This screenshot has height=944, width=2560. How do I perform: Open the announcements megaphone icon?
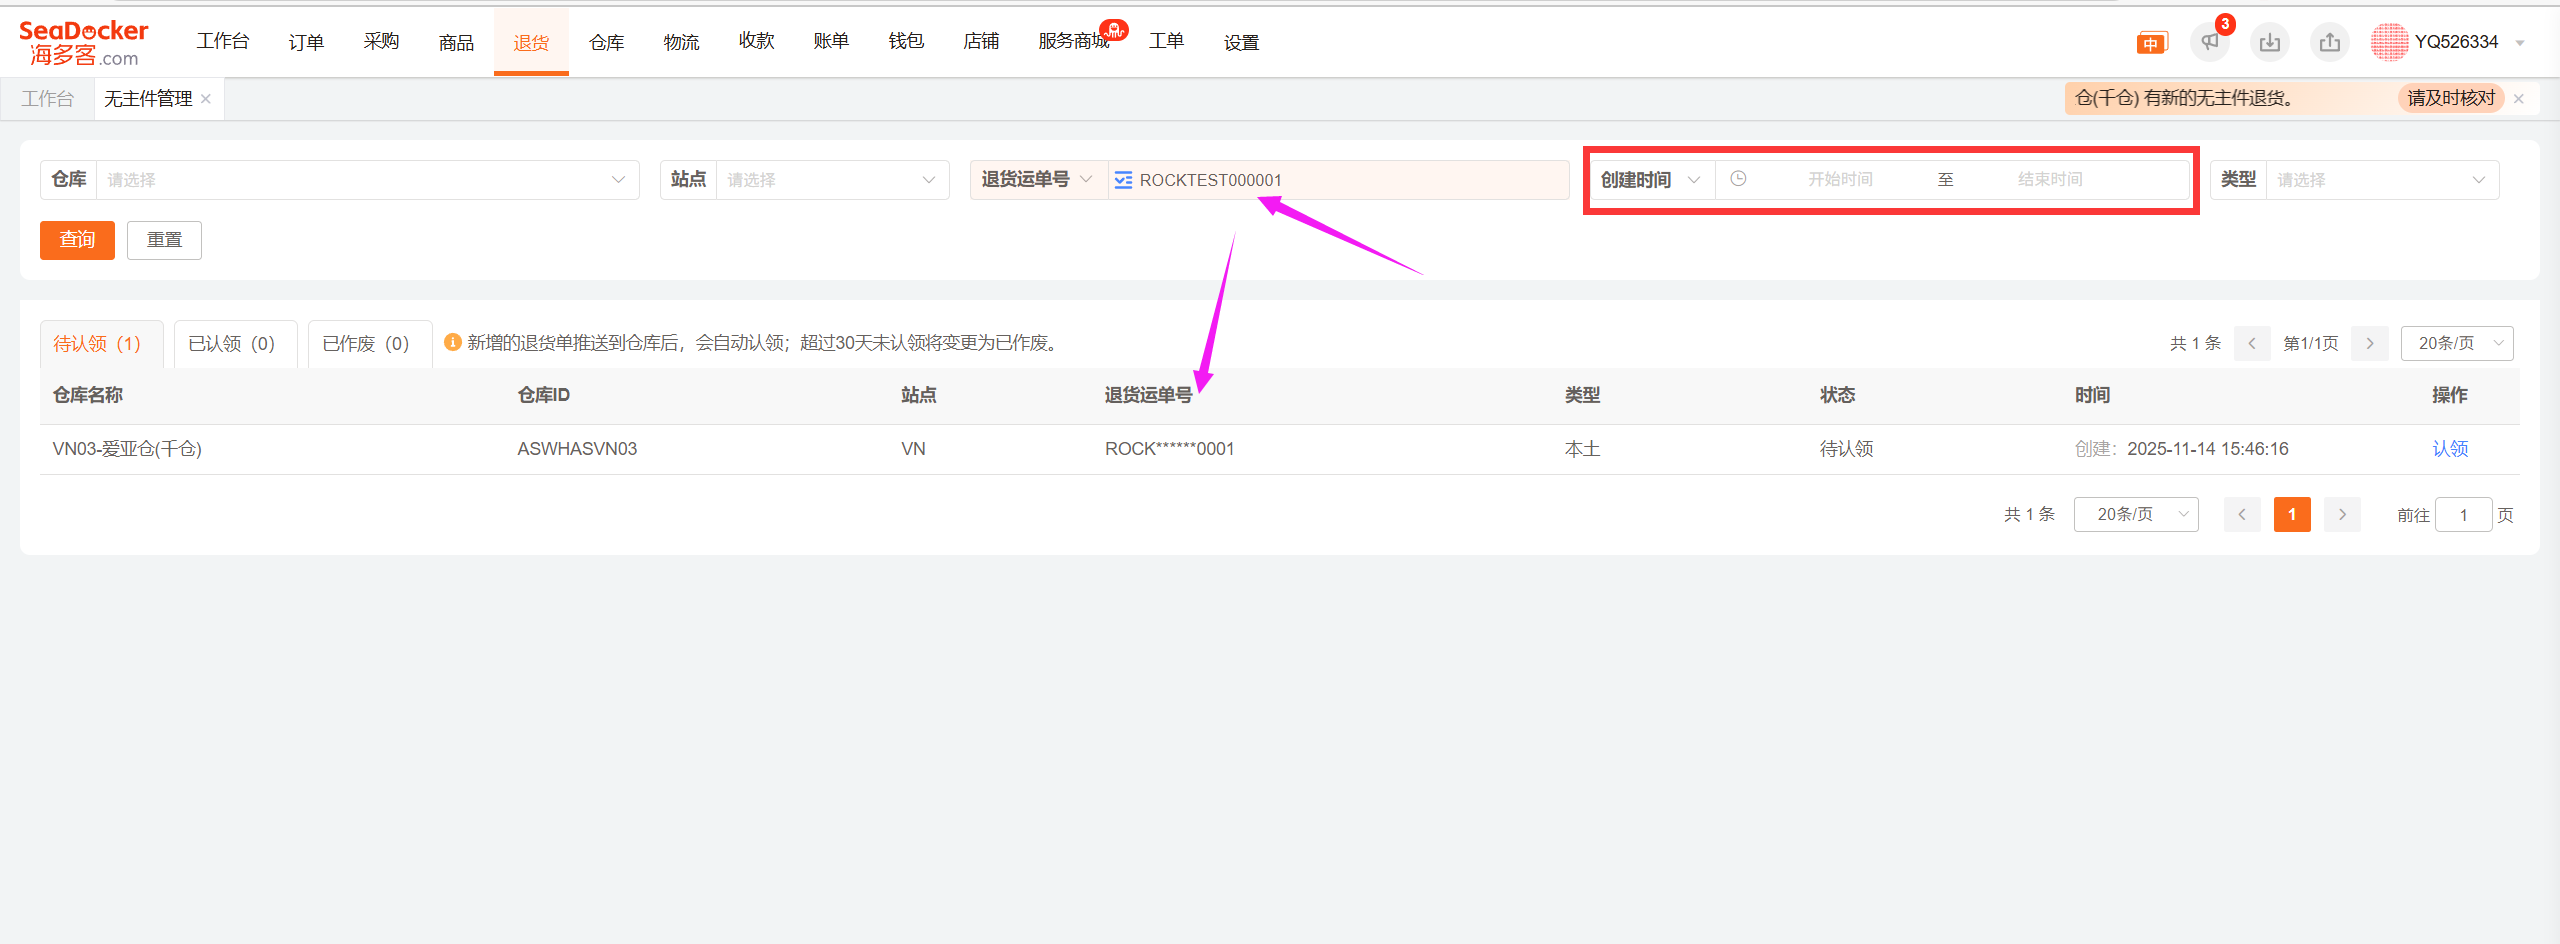pyautogui.click(x=2210, y=42)
